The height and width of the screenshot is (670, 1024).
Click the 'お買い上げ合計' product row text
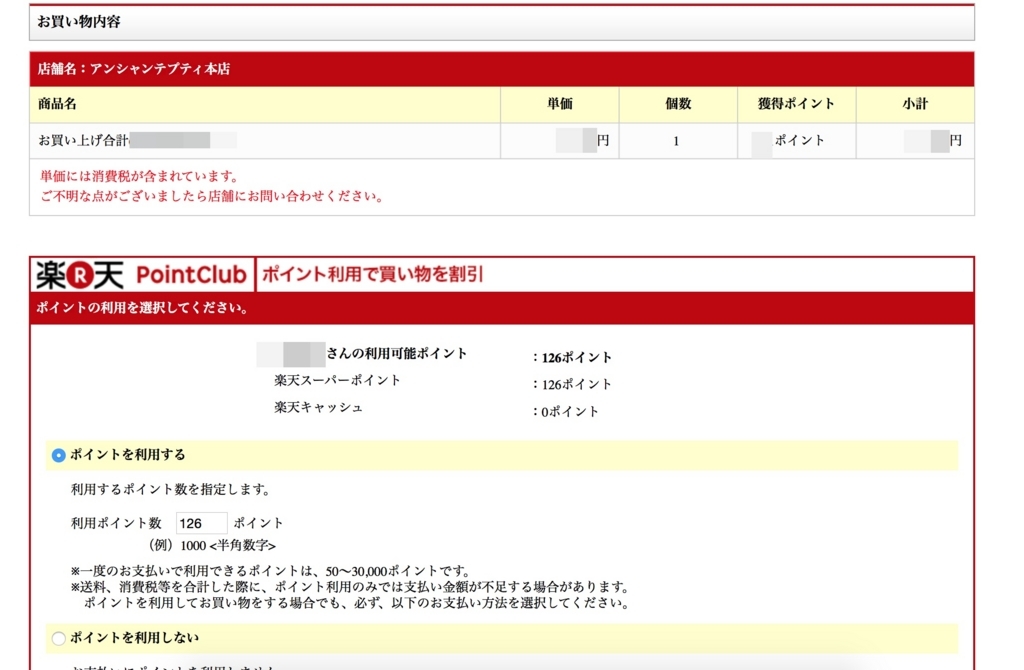(83, 140)
